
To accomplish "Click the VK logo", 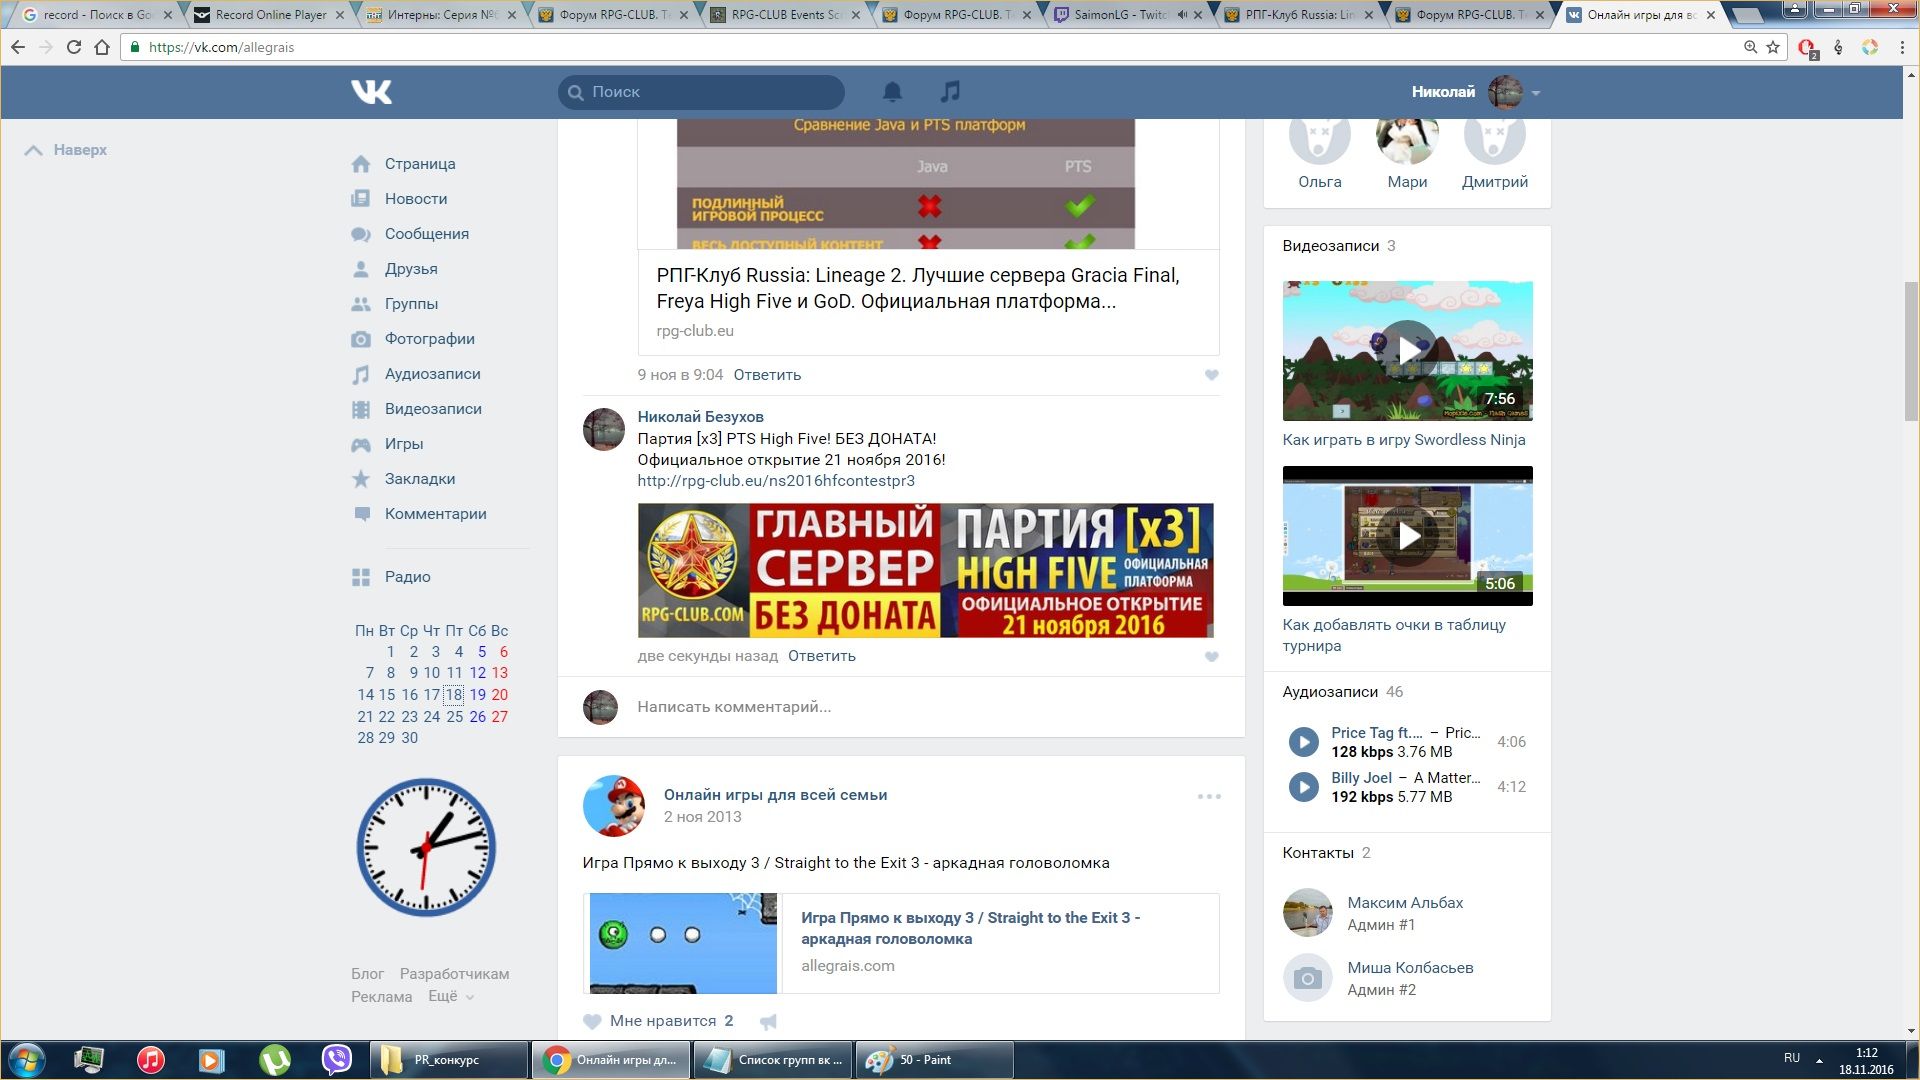I will pyautogui.click(x=371, y=92).
